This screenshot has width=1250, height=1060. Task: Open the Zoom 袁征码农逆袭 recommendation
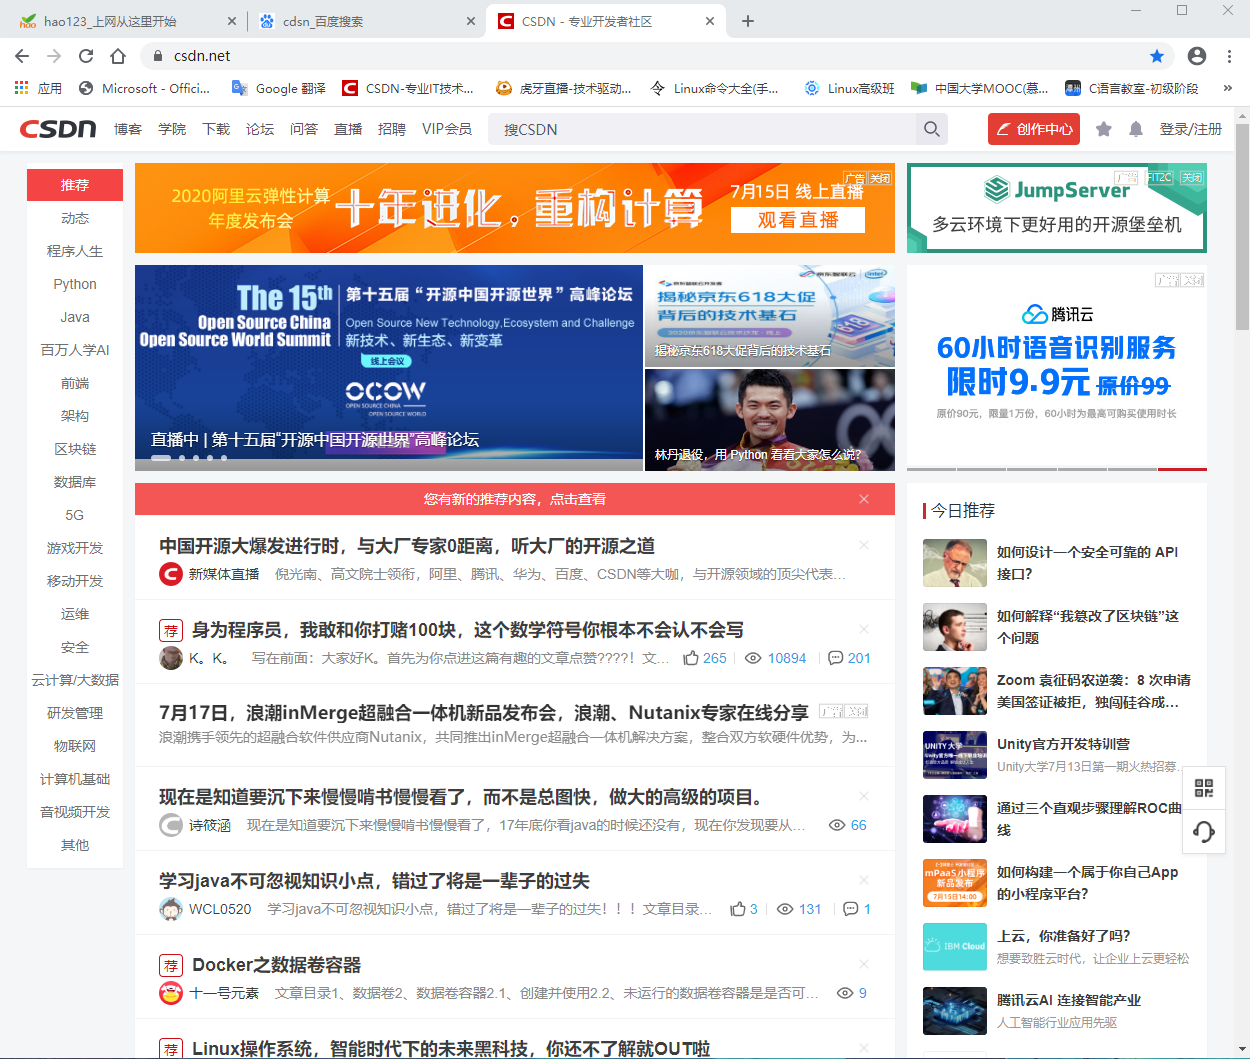pos(1094,691)
